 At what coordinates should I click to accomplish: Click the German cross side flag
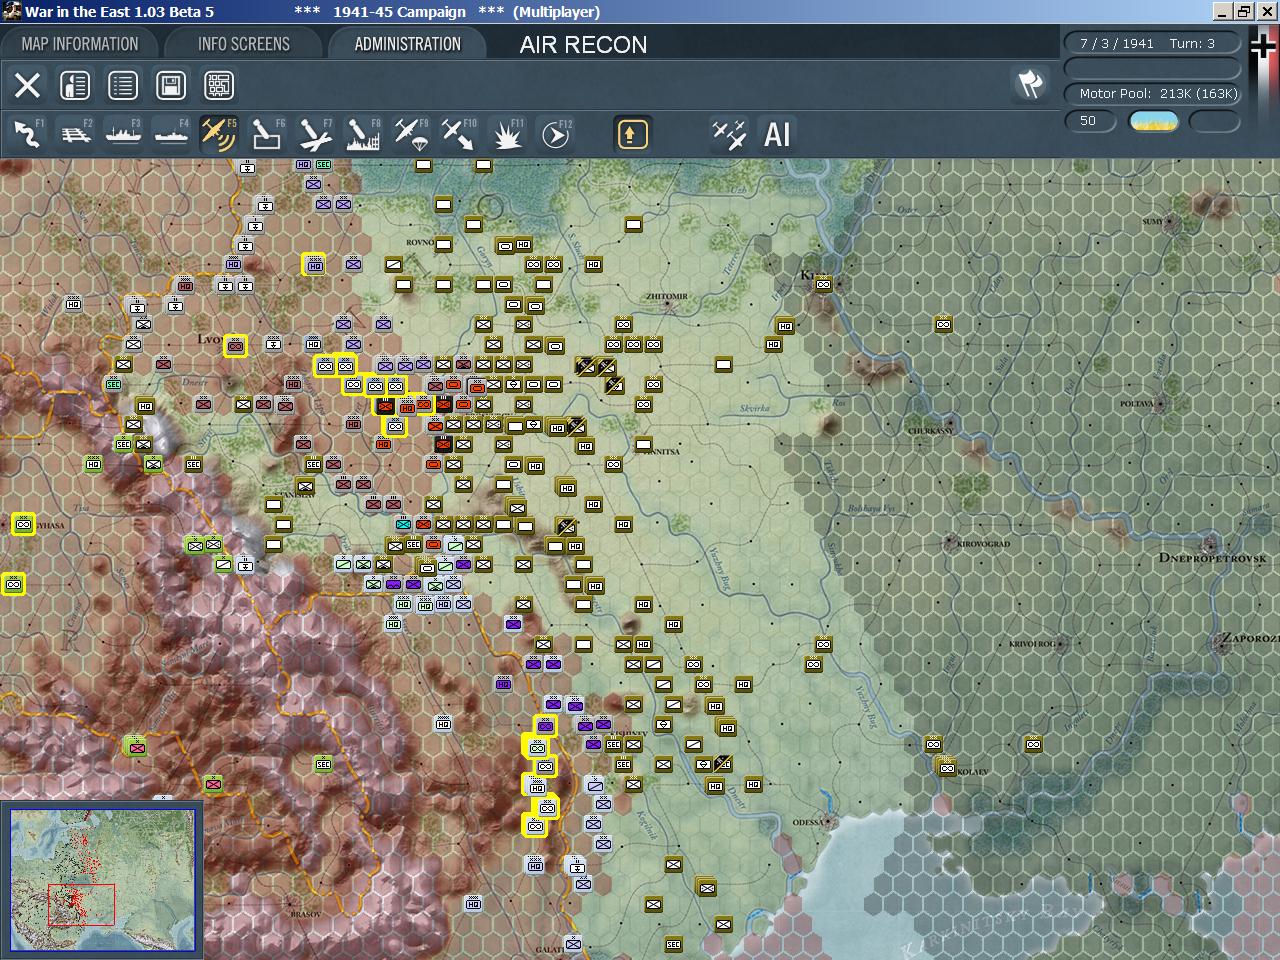[1265, 48]
